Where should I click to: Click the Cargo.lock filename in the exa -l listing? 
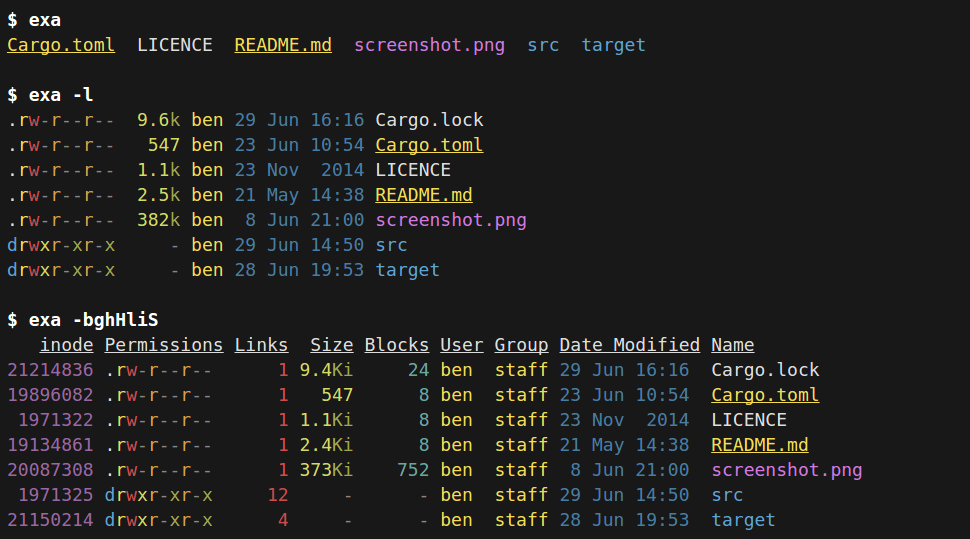coord(429,120)
